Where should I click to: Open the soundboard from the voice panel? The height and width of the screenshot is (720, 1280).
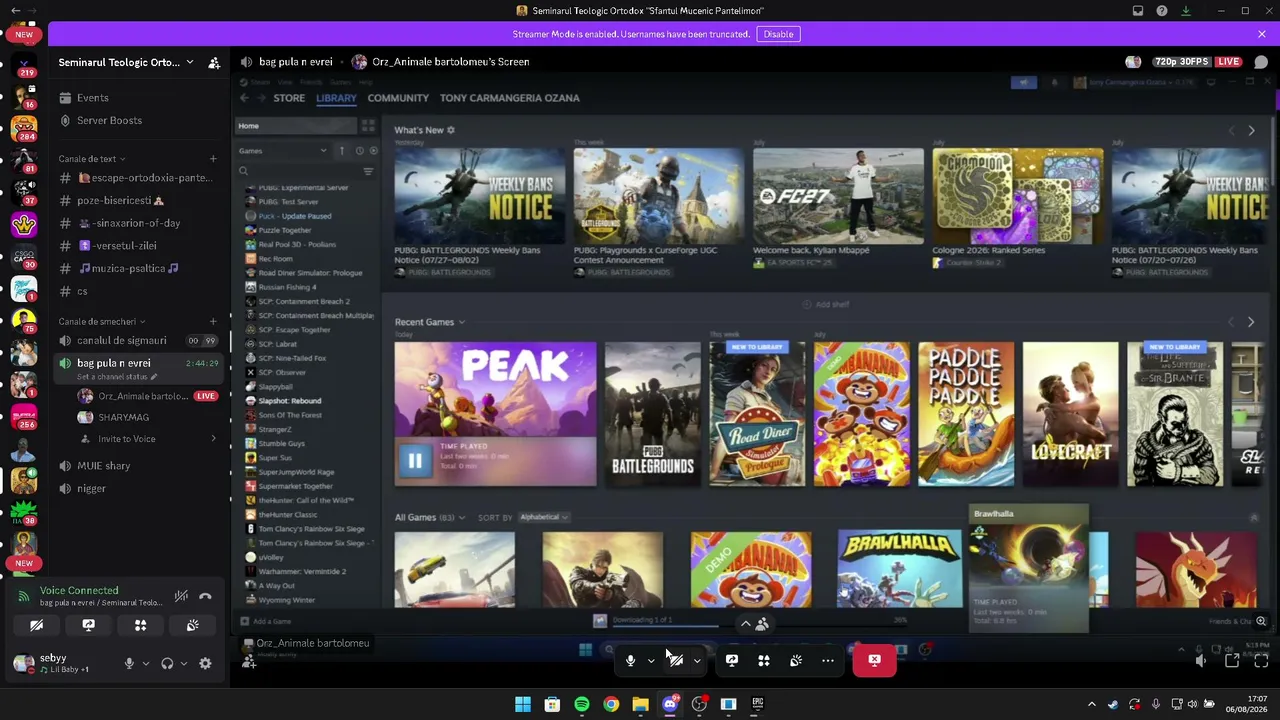(x=192, y=626)
